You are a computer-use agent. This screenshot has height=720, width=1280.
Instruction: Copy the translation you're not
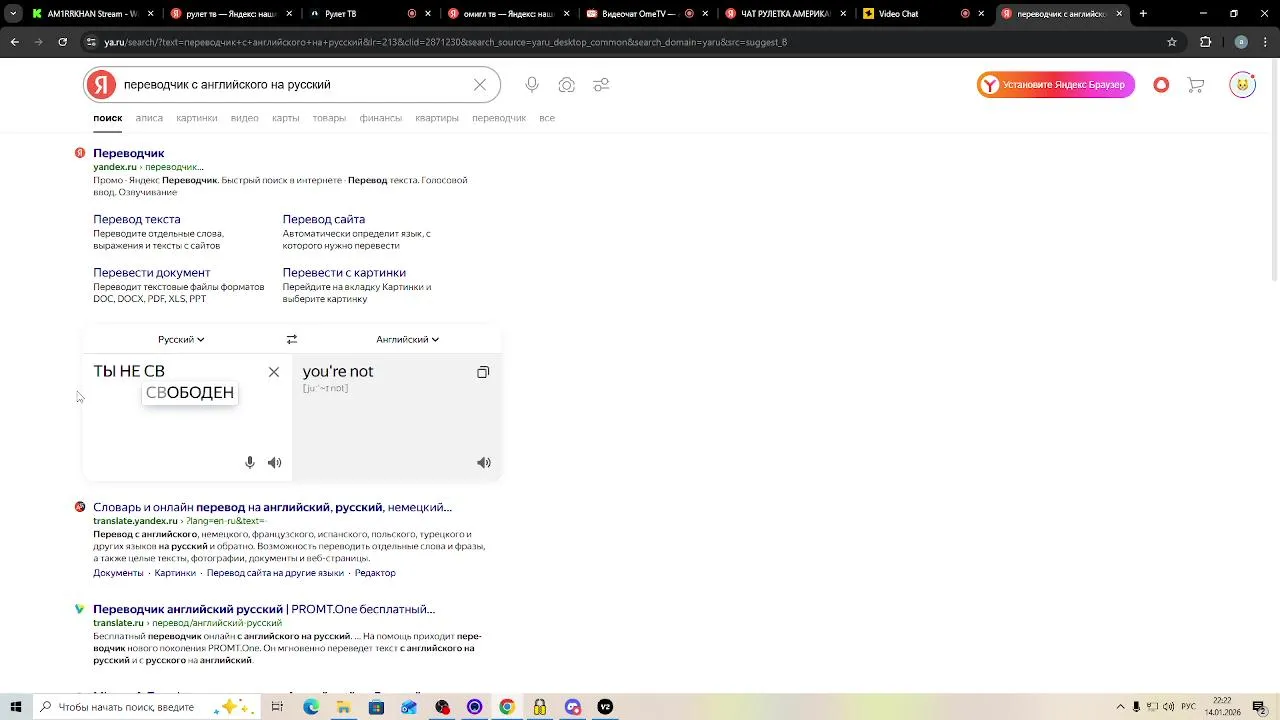[x=483, y=372]
